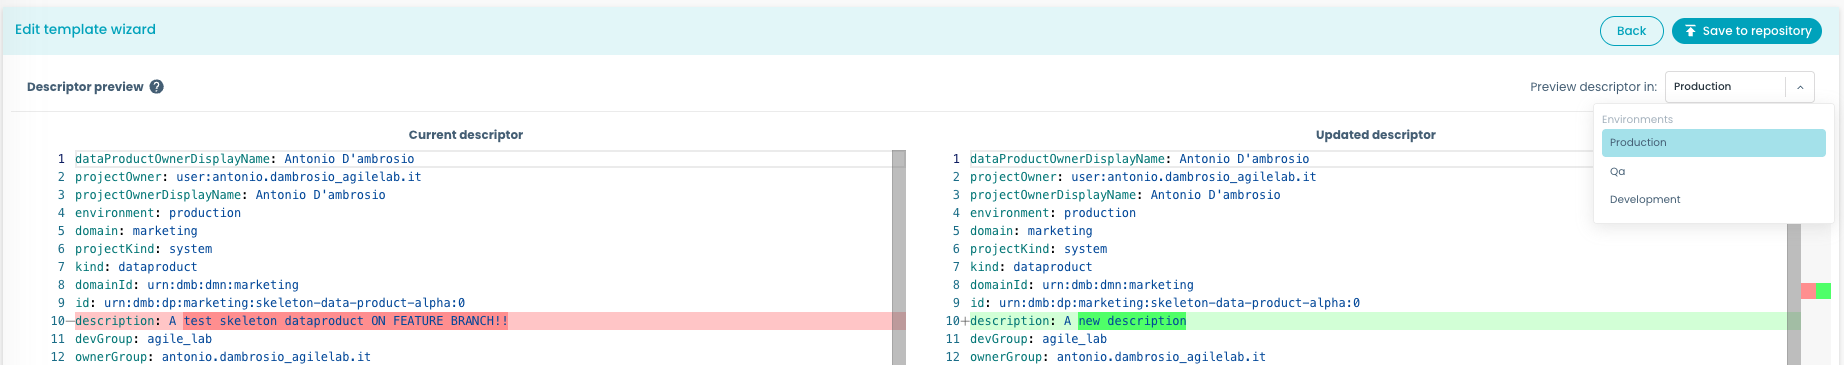Viewport: 1844px width, 365px height.
Task: Click domainId line in updated descriptor
Action: (x=1081, y=285)
